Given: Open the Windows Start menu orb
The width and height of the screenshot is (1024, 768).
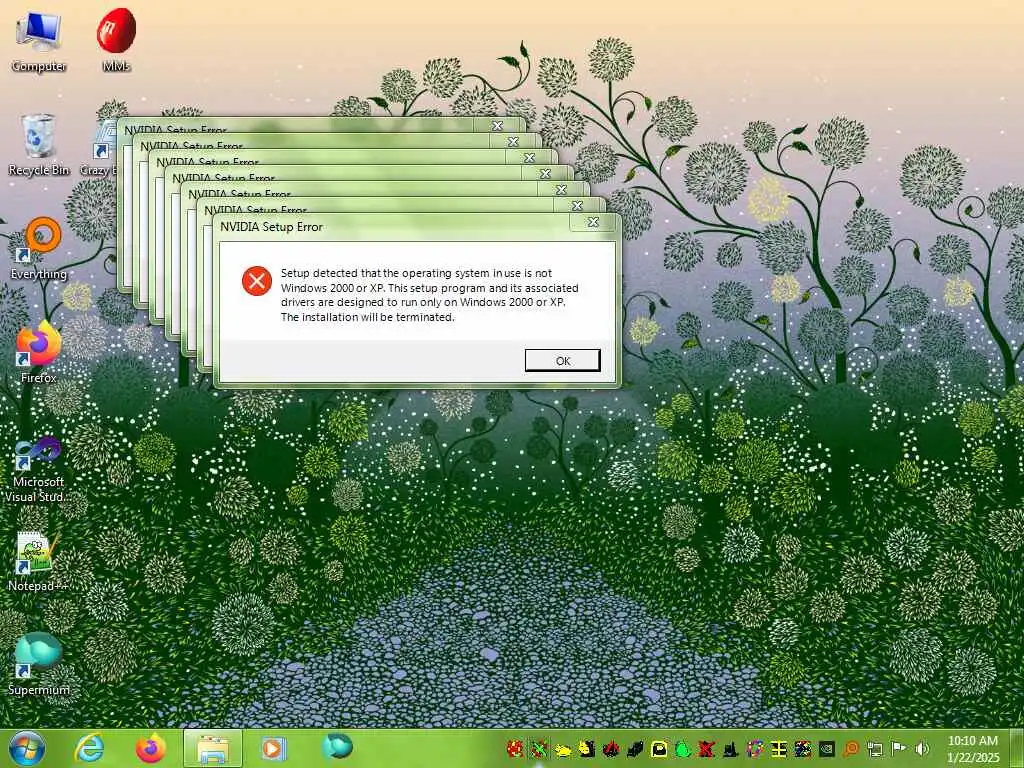Looking at the screenshot, I should coord(27,748).
